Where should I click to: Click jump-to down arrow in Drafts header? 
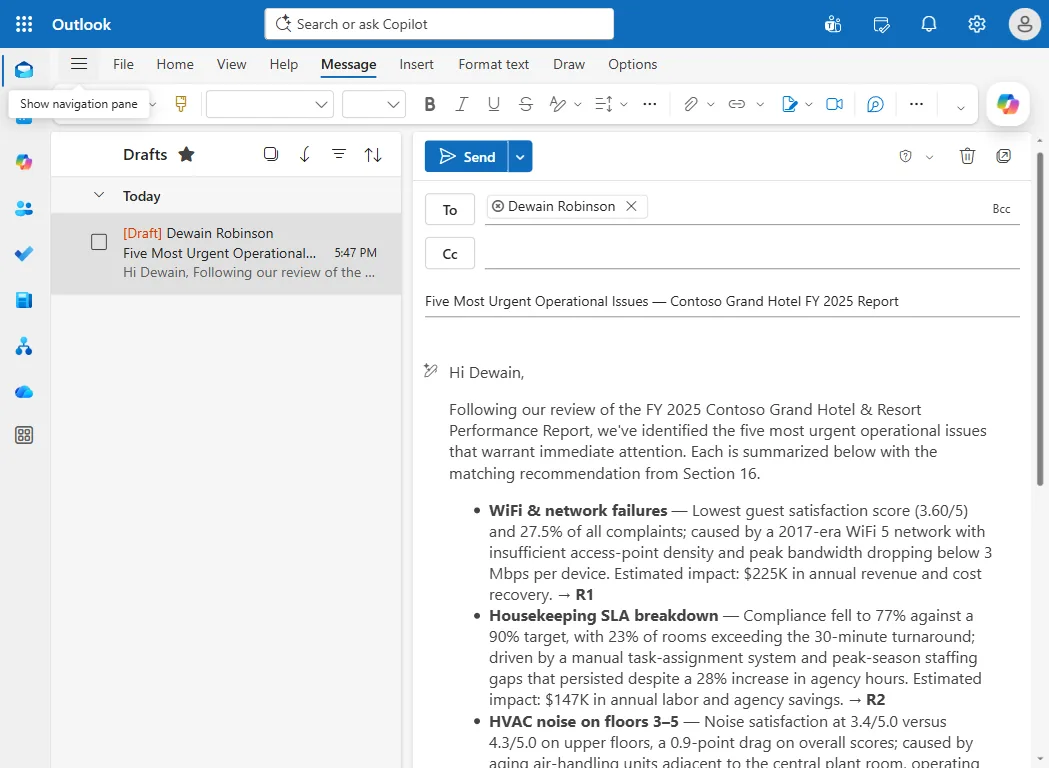(x=304, y=155)
